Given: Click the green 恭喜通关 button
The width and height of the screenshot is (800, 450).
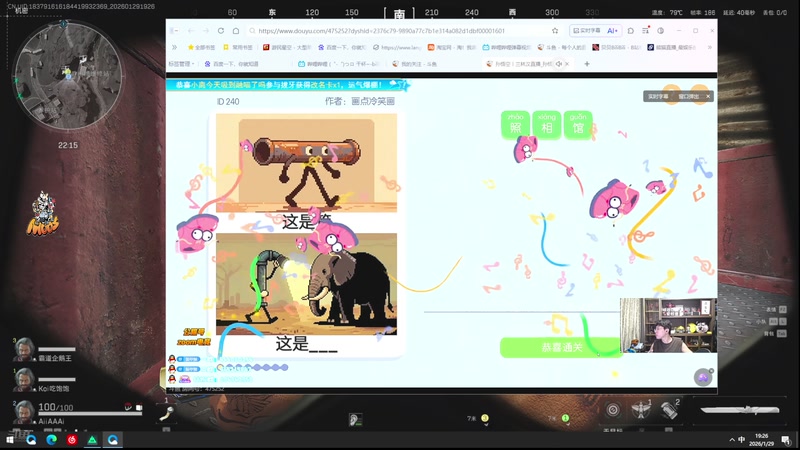Looking at the screenshot, I should coord(561,347).
